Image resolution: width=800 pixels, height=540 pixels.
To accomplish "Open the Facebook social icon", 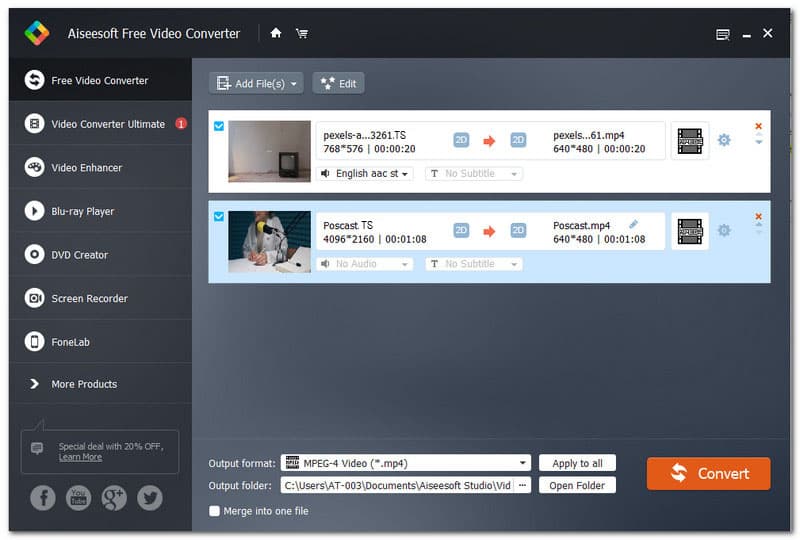I will 42,498.
